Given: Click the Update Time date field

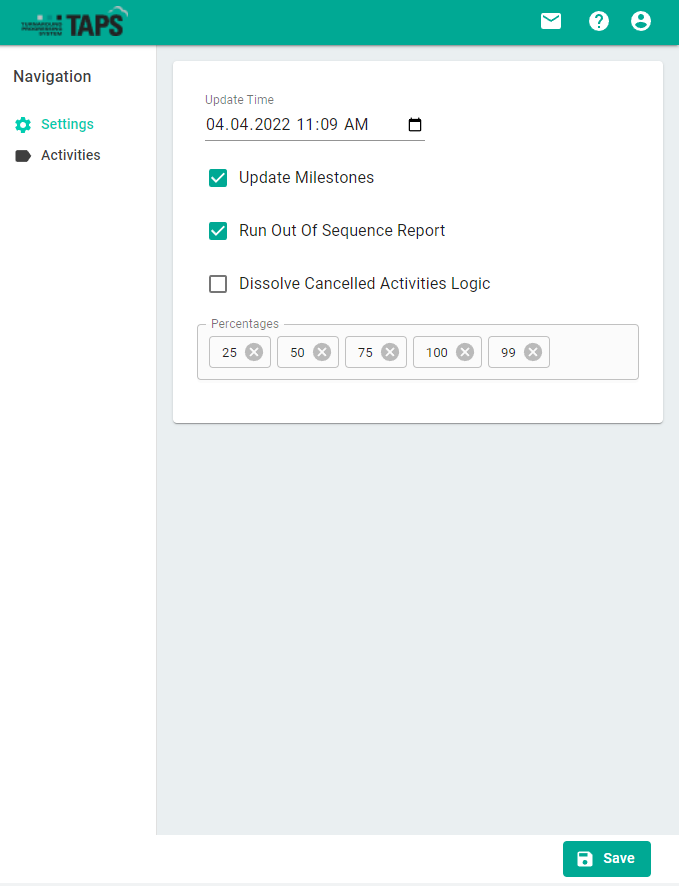Looking at the screenshot, I should coord(290,125).
